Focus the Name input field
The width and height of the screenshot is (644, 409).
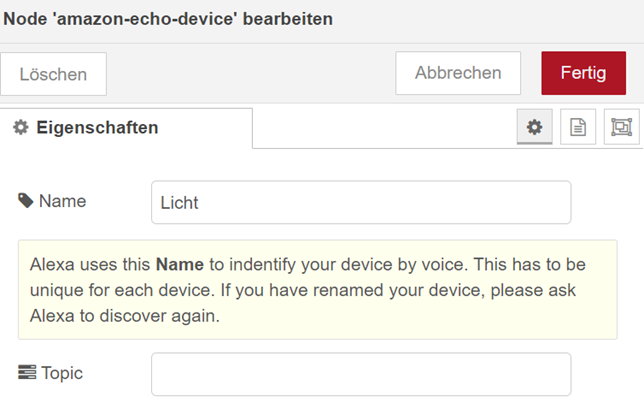[360, 202]
